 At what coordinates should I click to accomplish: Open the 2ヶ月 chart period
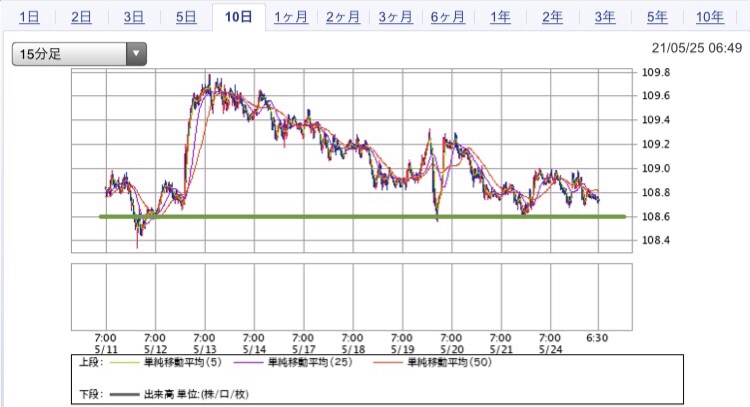click(343, 17)
